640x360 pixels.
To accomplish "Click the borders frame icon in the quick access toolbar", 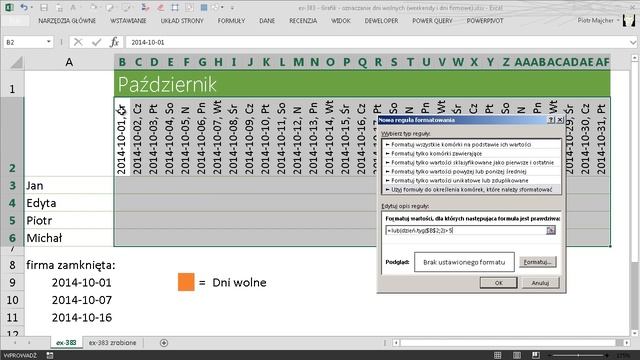I will [175, 7].
